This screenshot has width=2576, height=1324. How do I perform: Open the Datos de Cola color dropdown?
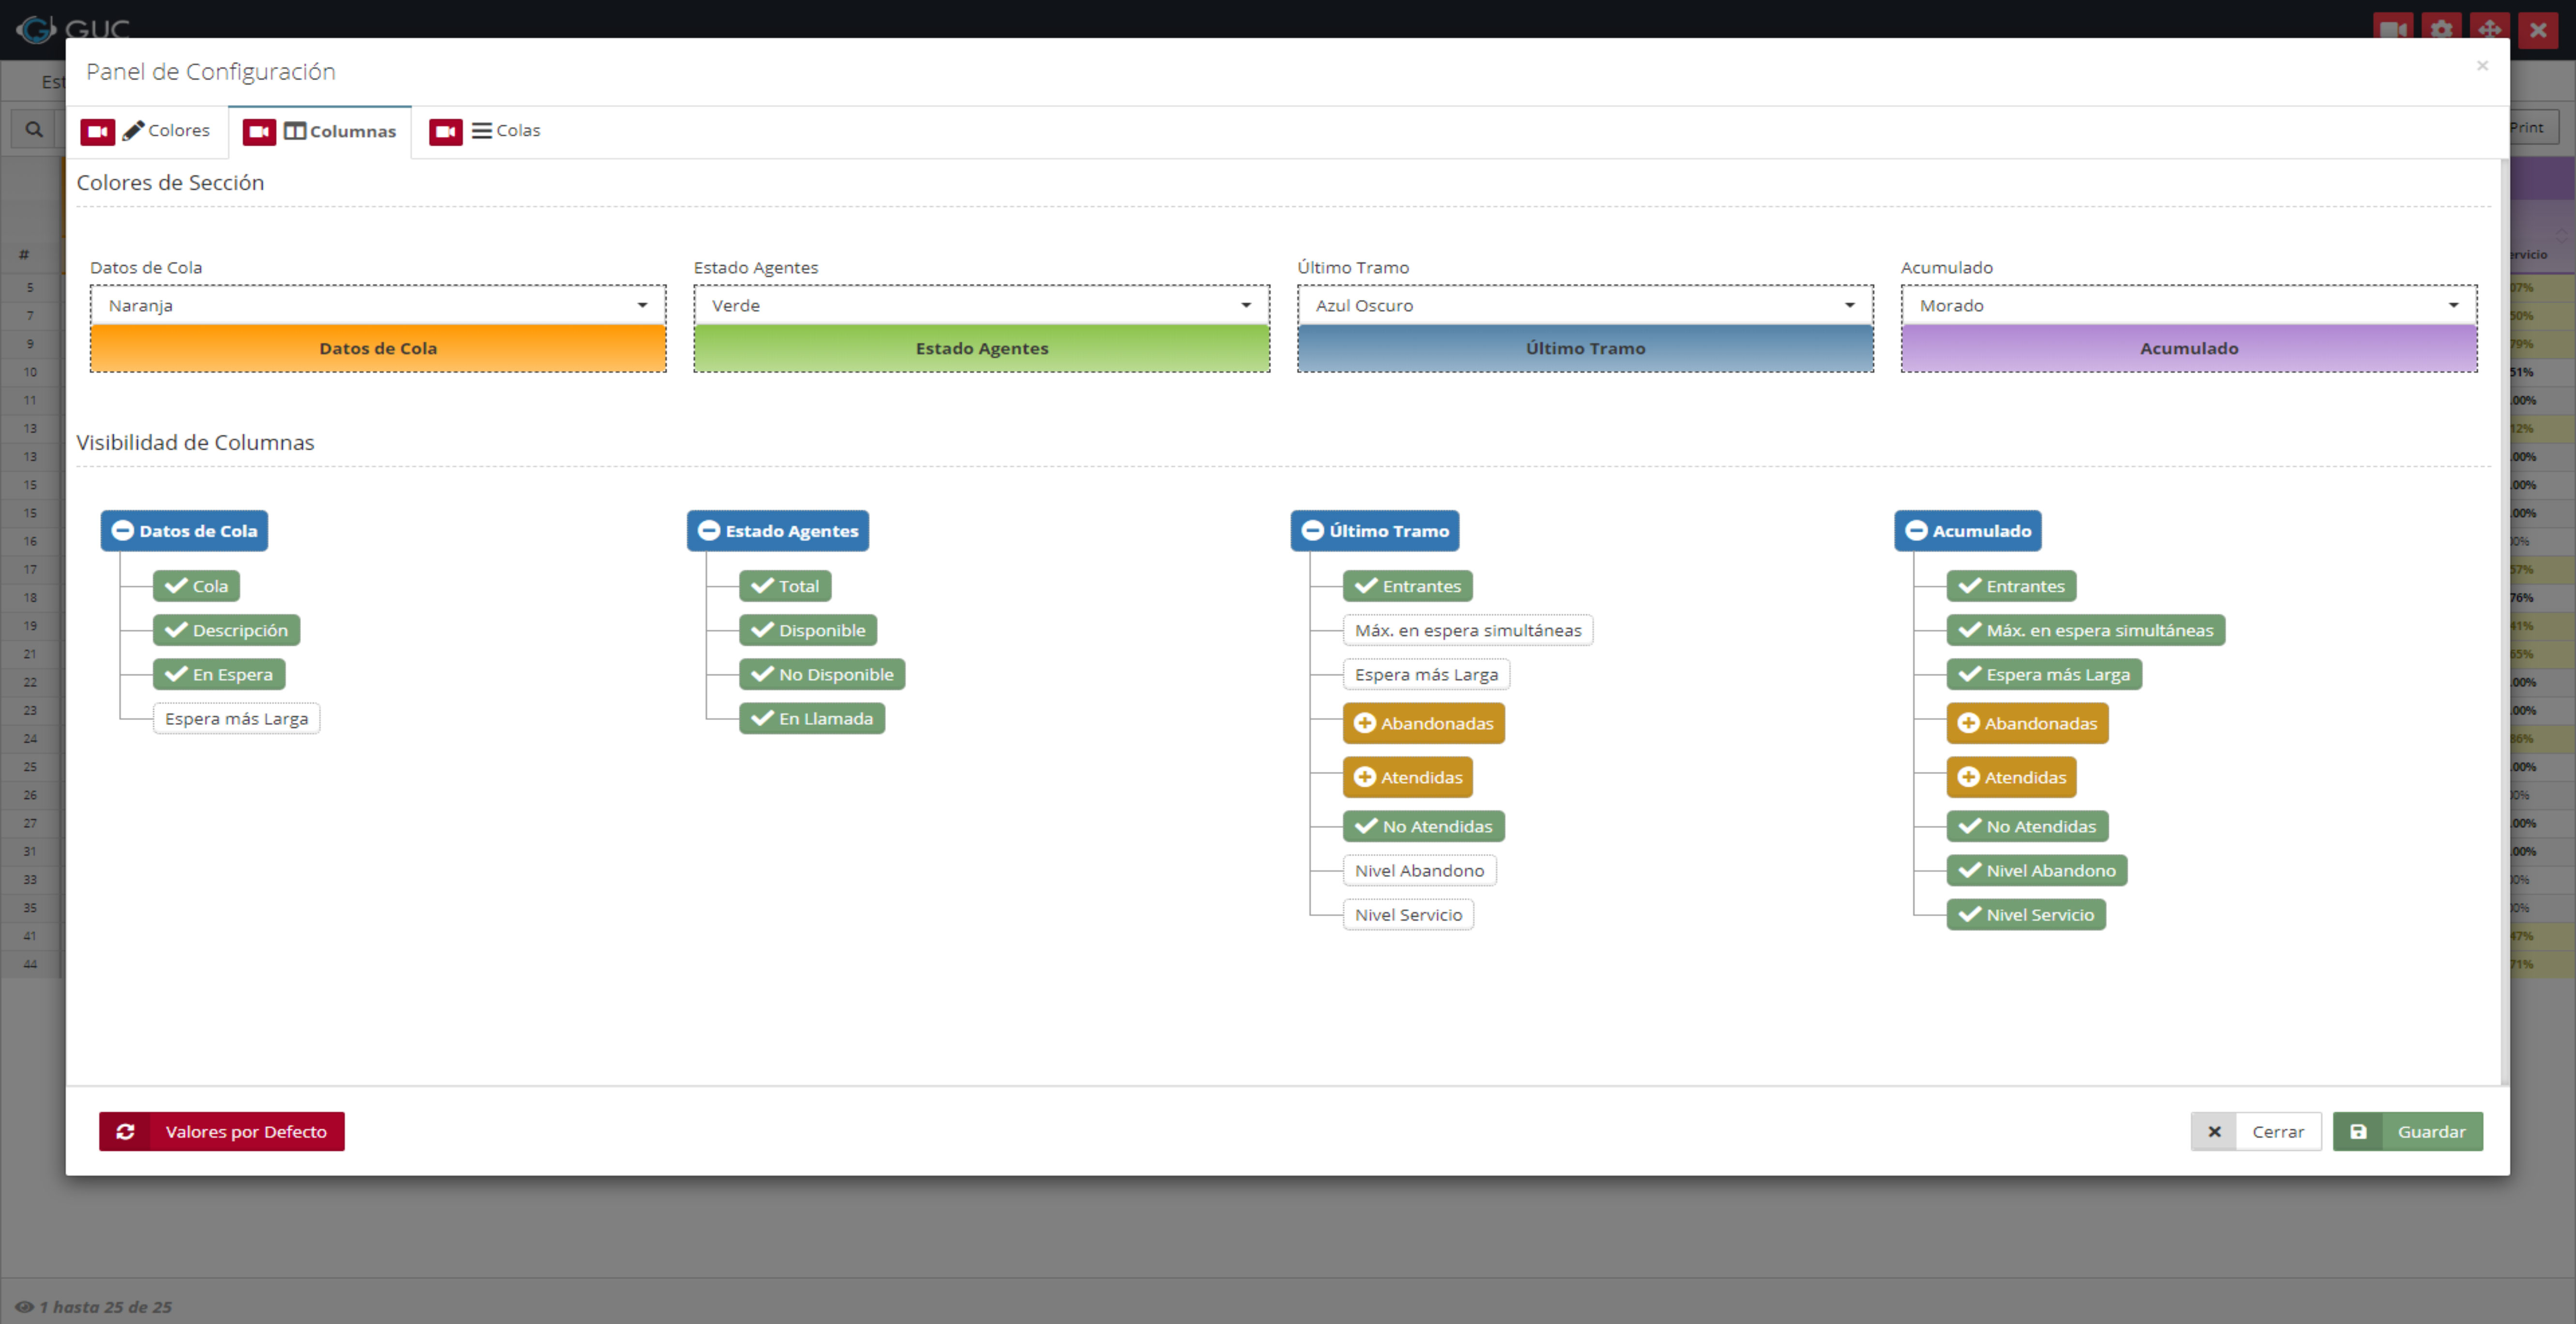378,305
